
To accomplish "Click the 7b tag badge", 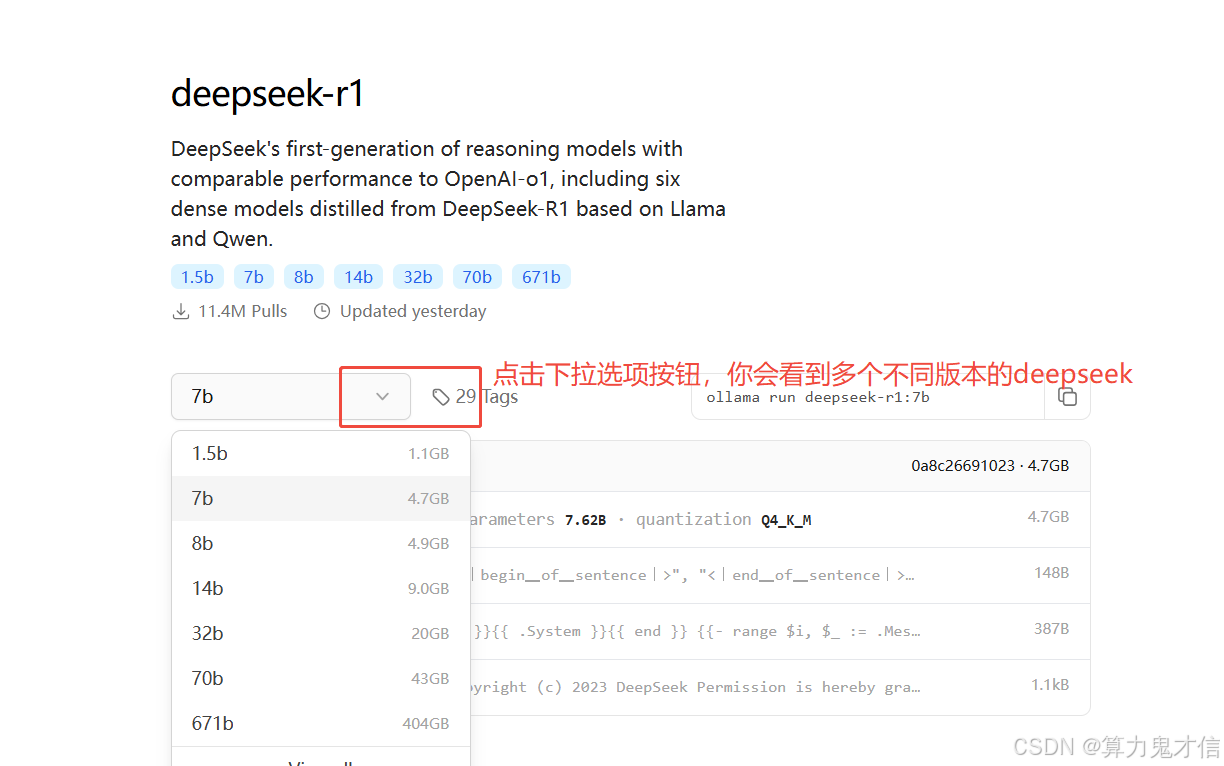I will click(x=254, y=277).
